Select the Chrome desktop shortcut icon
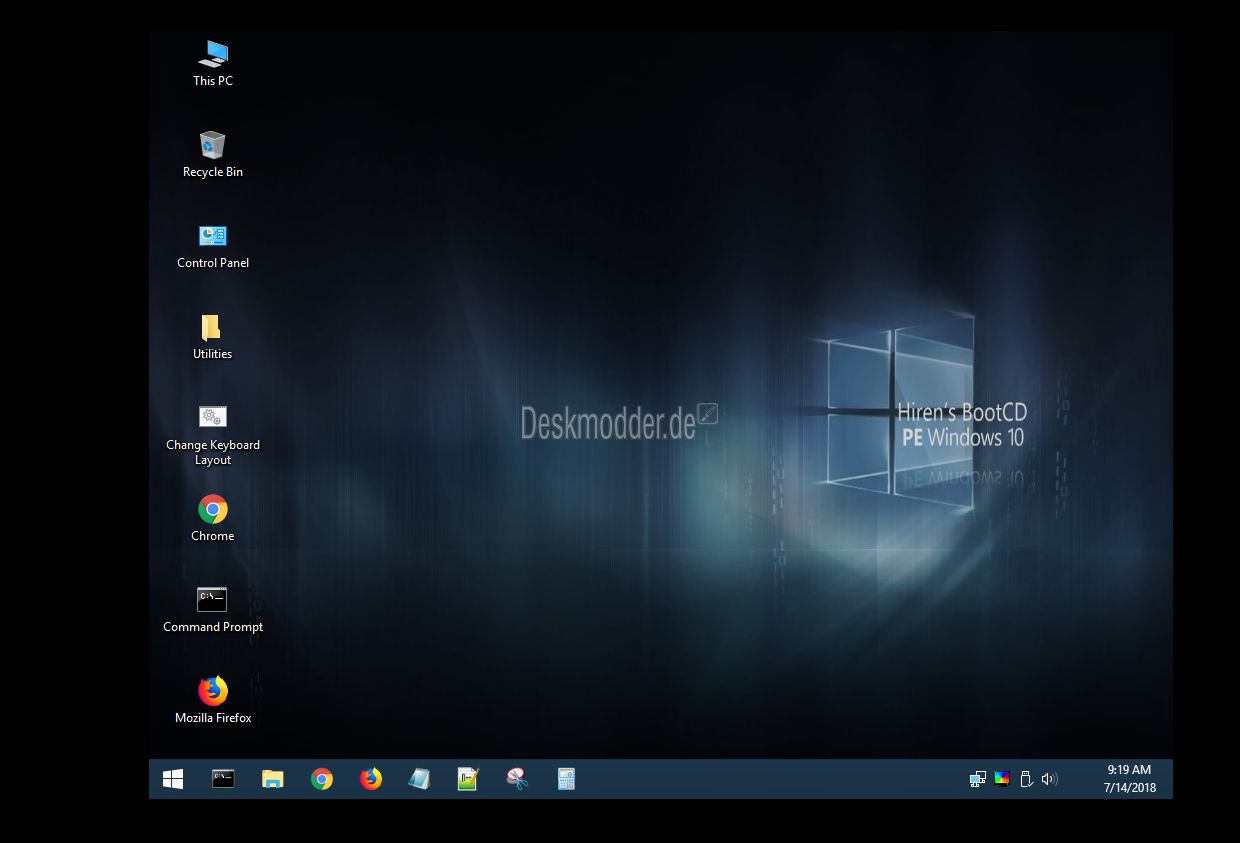Image resolution: width=1240 pixels, height=843 pixels. pos(213,519)
